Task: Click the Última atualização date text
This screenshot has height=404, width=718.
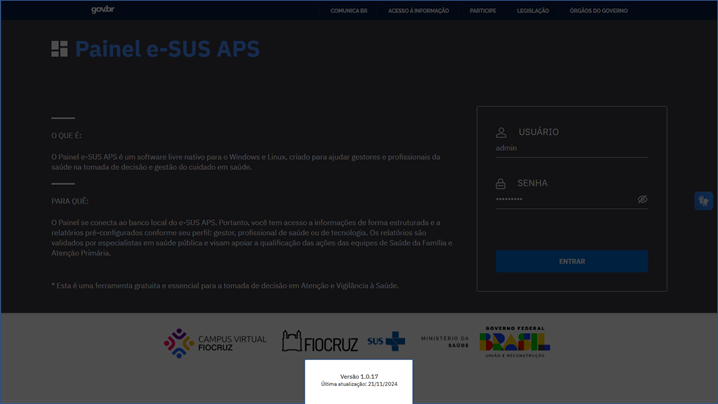Action: [359, 384]
